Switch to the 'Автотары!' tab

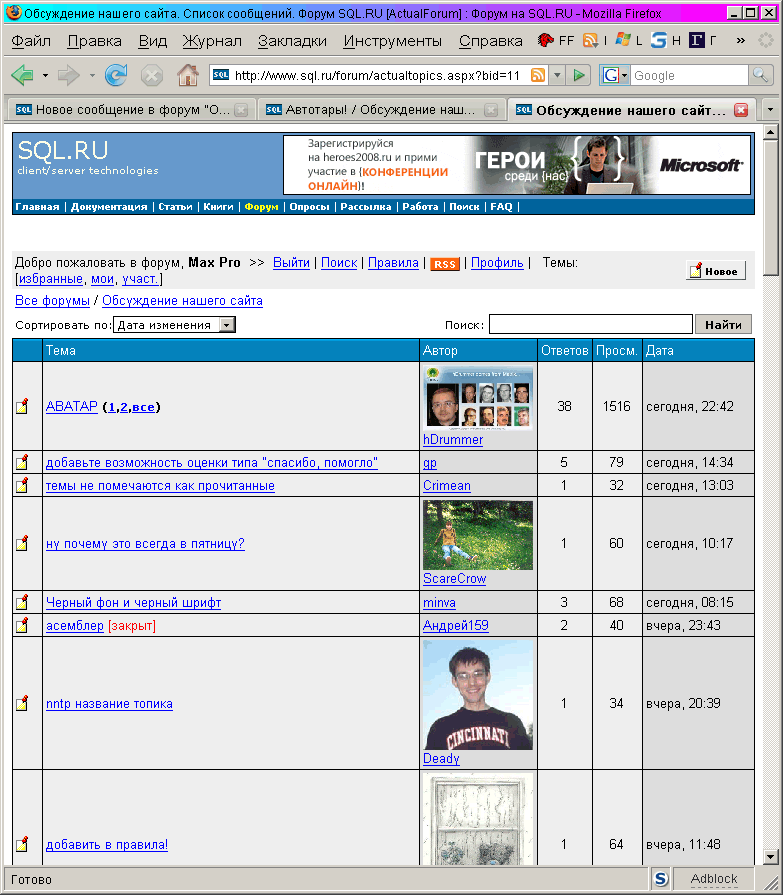point(382,110)
